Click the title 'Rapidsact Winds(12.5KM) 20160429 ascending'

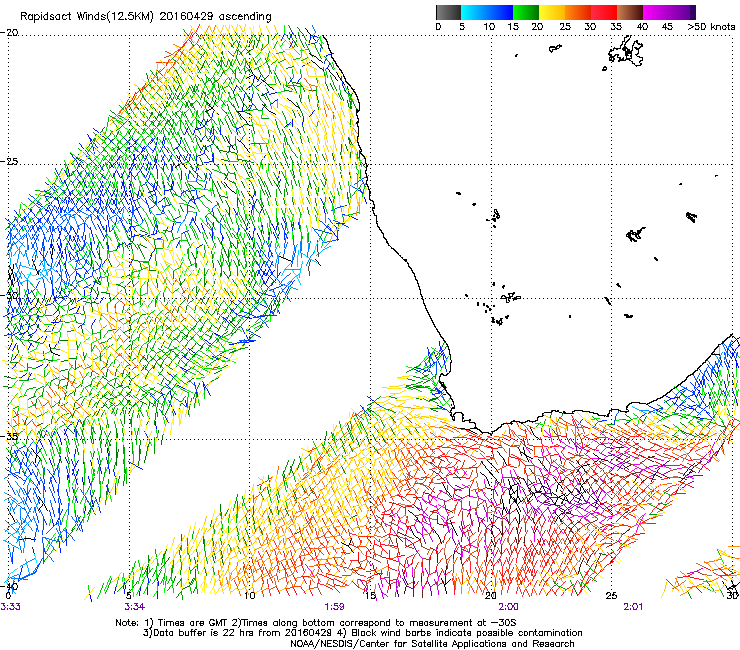[146, 17]
